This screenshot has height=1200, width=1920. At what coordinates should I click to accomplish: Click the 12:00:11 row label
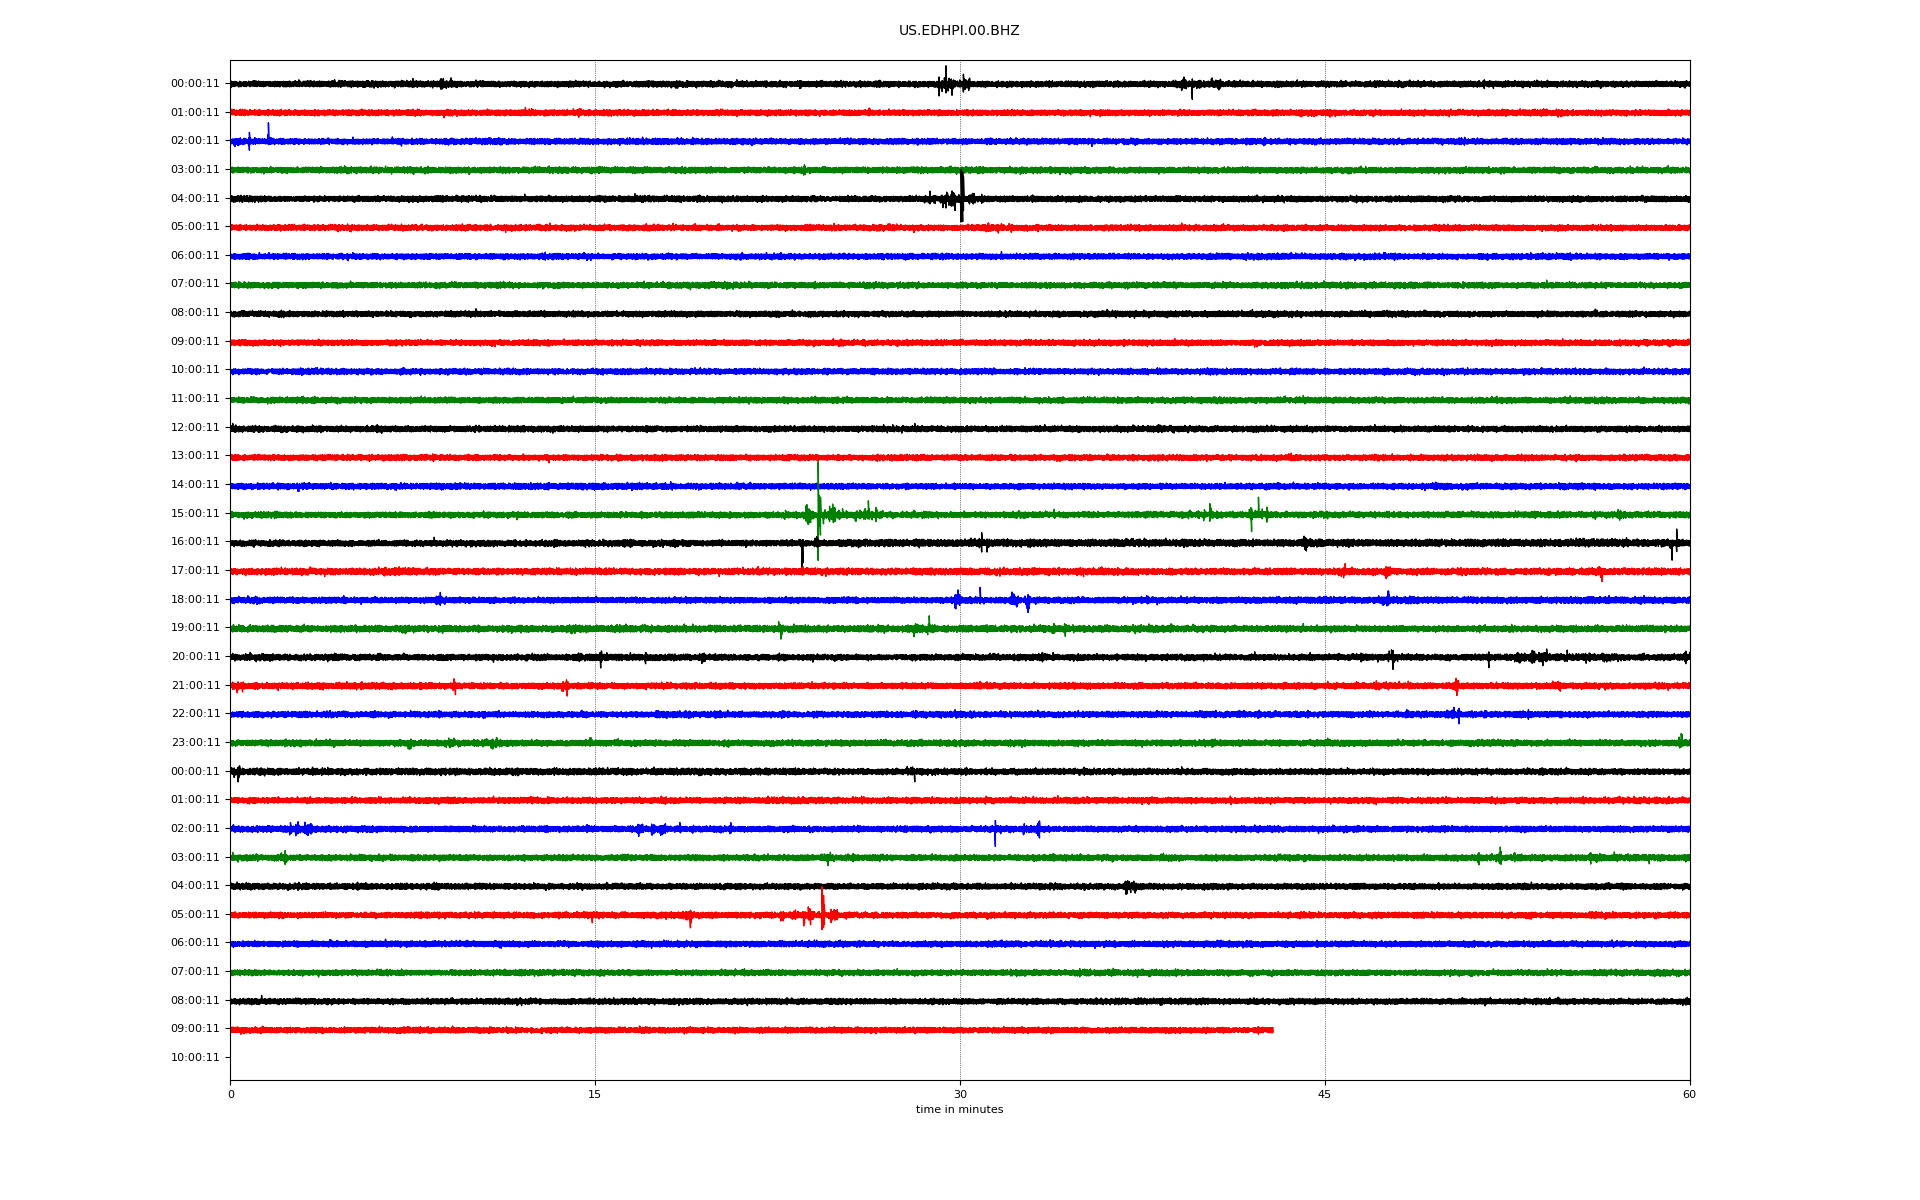pyautogui.click(x=195, y=428)
